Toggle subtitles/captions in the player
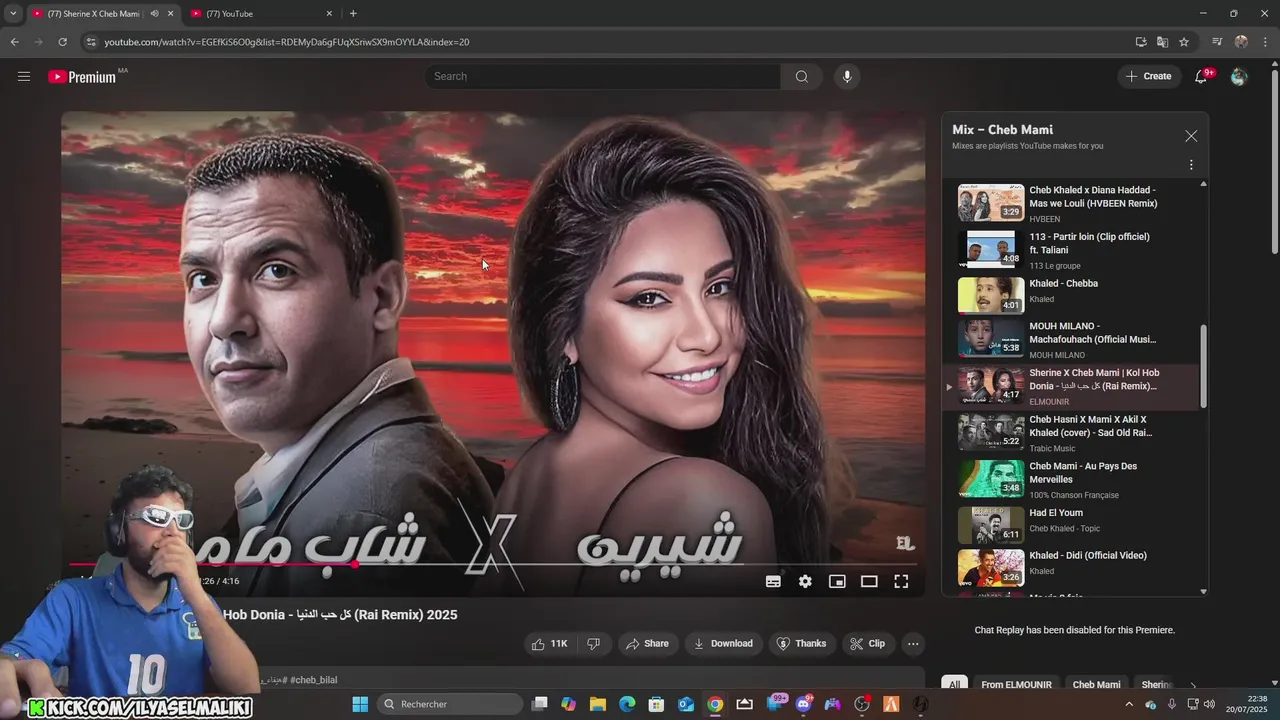Image resolution: width=1280 pixels, height=720 pixels. point(773,581)
